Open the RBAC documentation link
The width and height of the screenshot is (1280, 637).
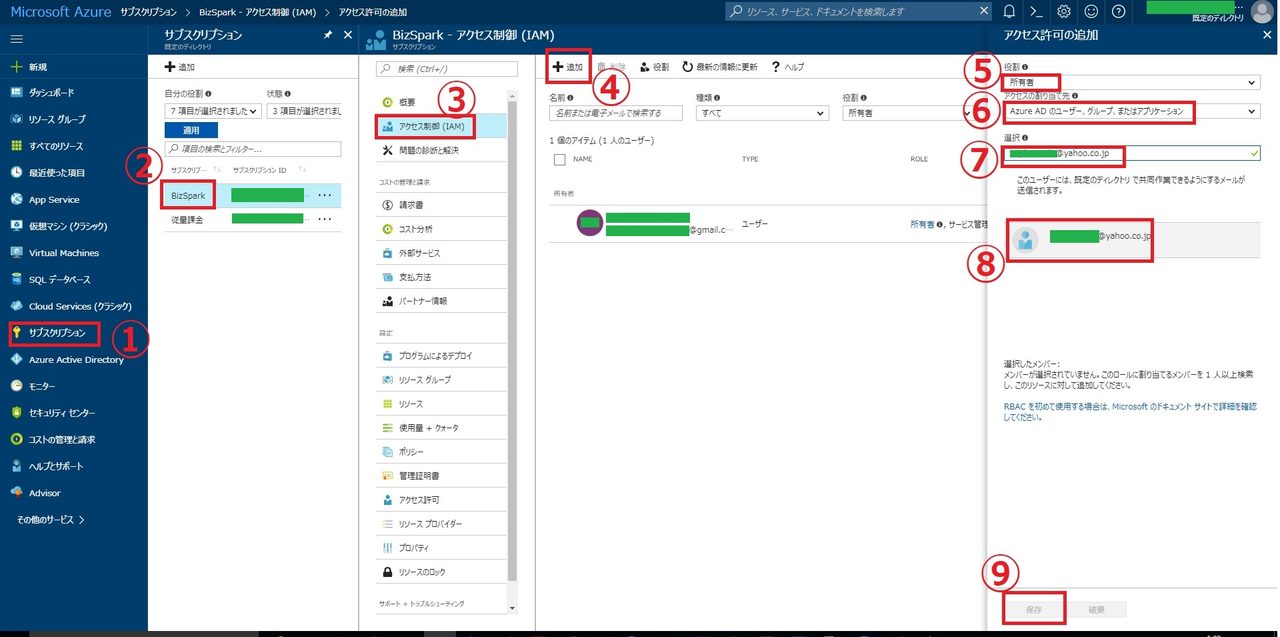pos(1129,412)
